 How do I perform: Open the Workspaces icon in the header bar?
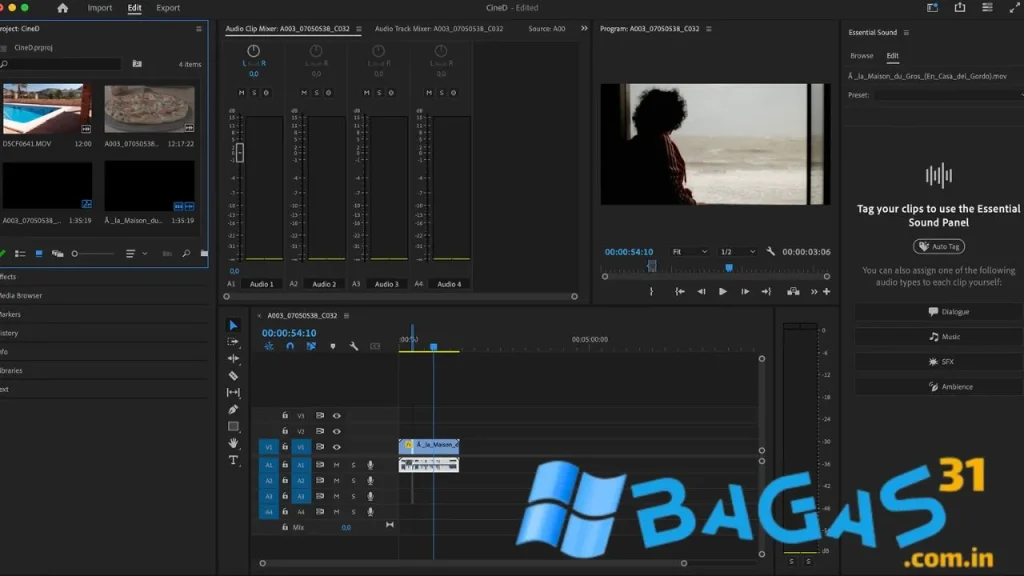(932, 8)
